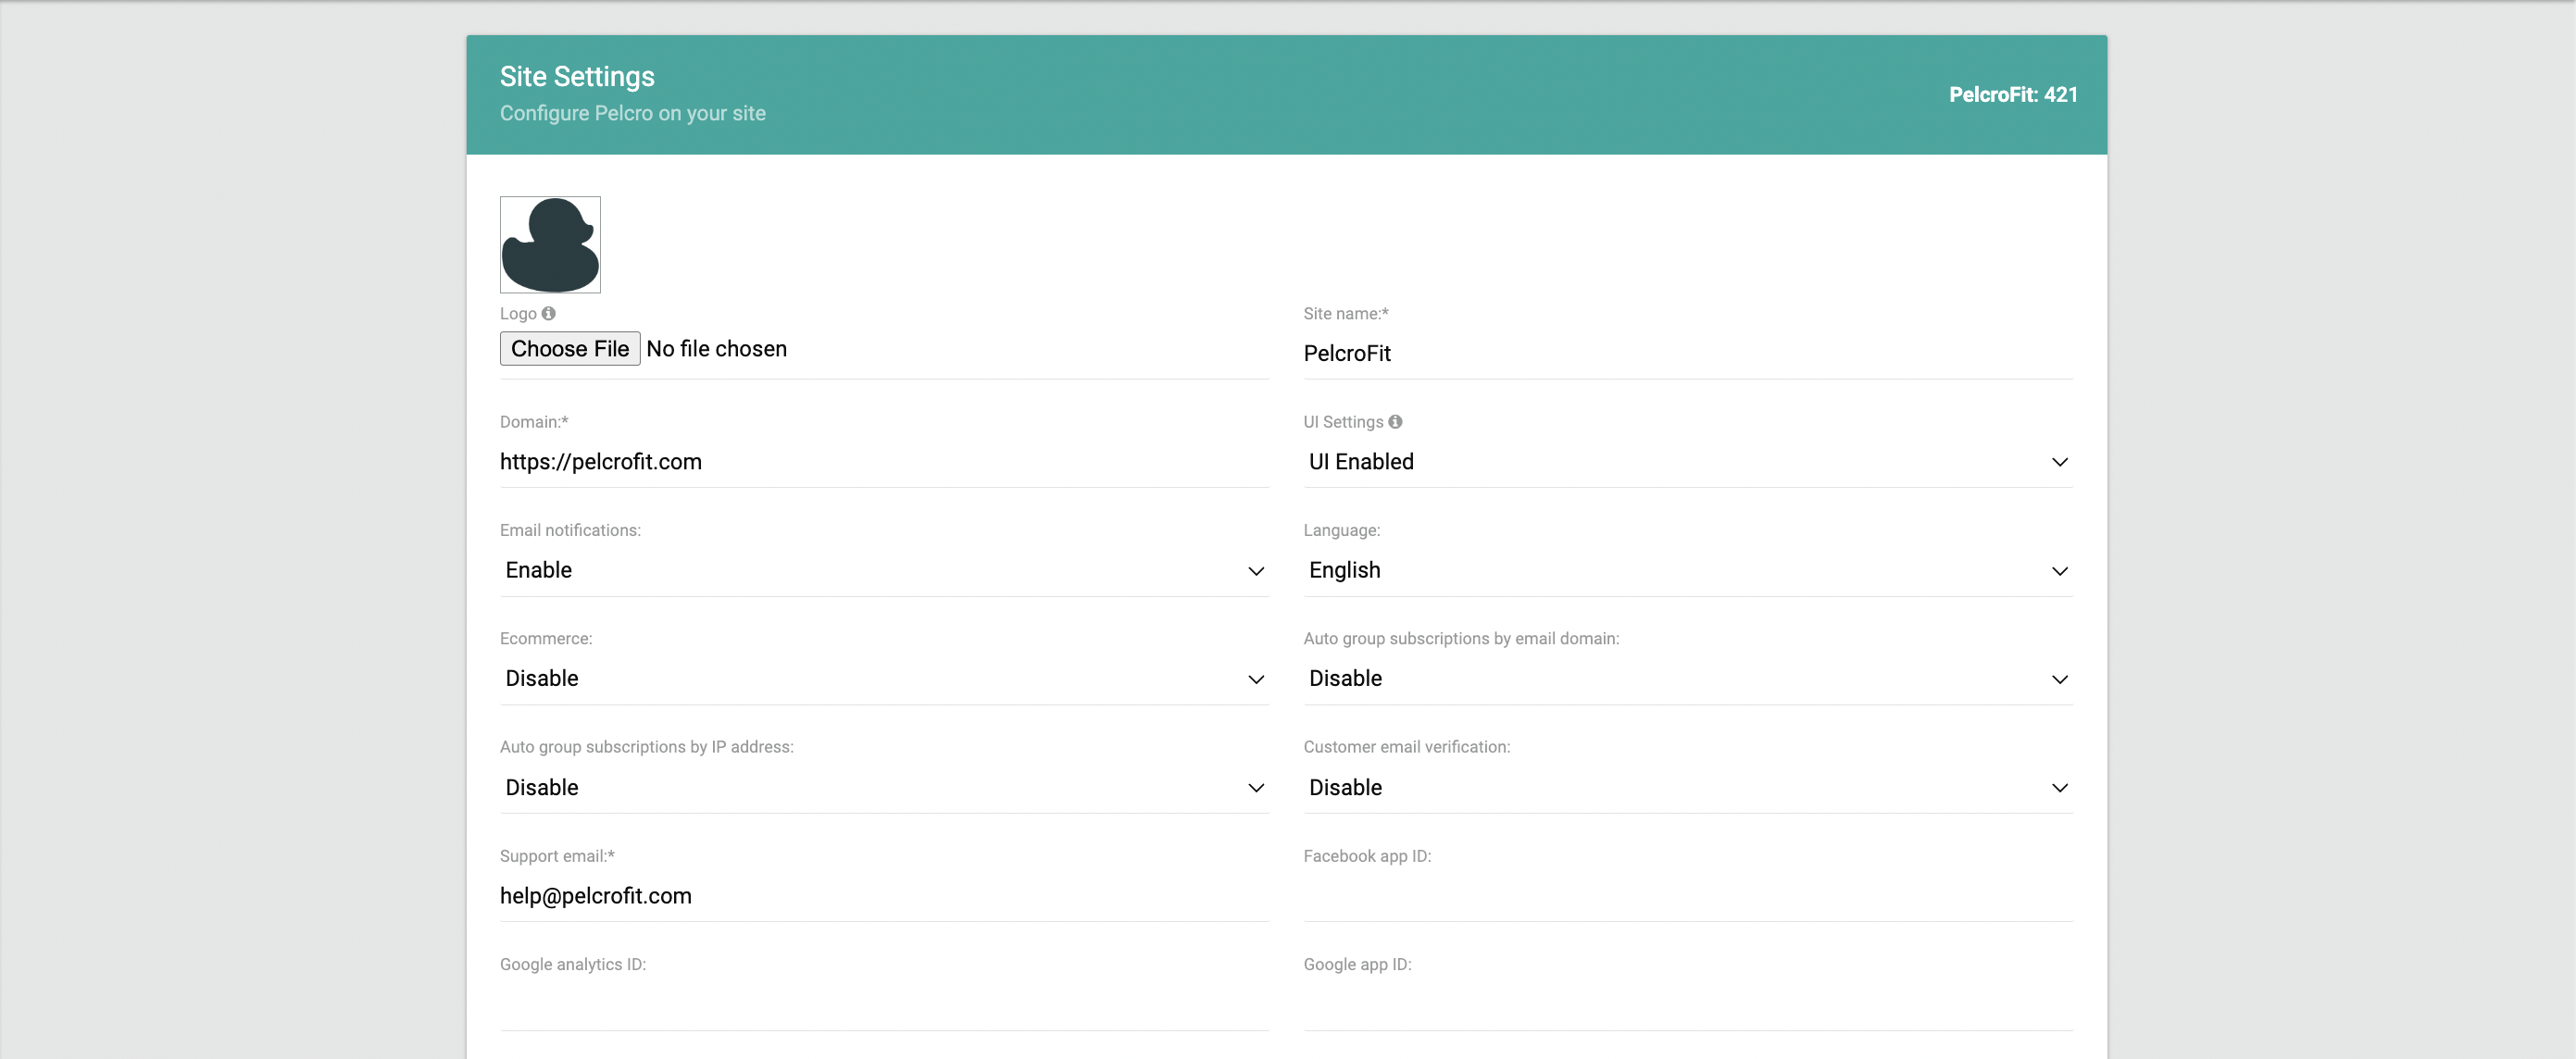Expand the Customer email verification dropdown
Image resolution: width=2576 pixels, height=1059 pixels.
click(1687, 787)
